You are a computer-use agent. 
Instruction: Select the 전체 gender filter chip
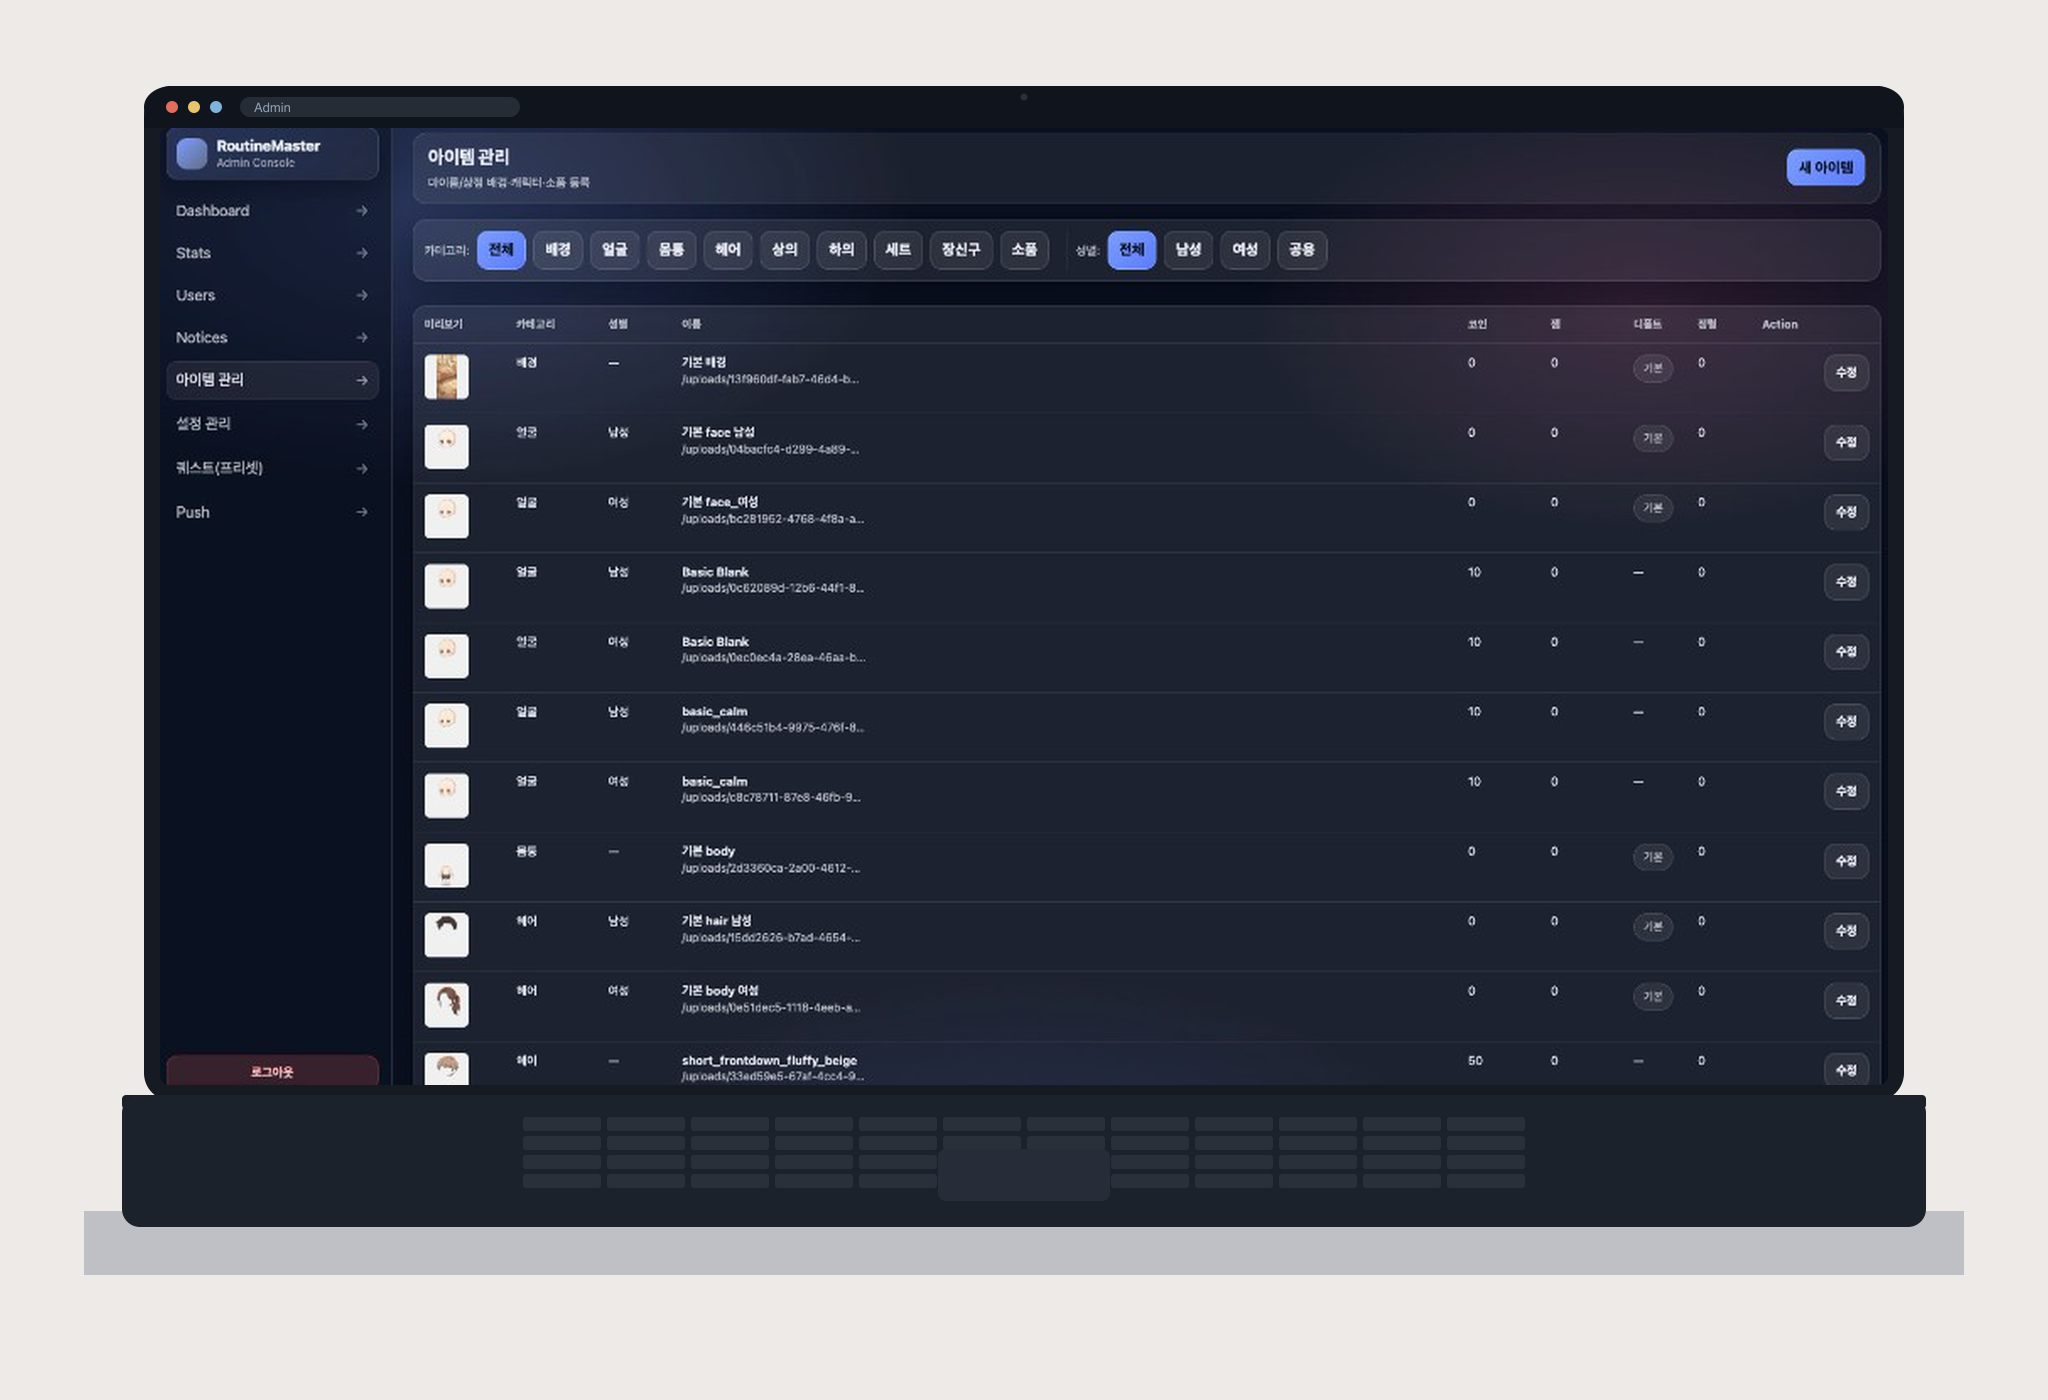coord(1132,250)
